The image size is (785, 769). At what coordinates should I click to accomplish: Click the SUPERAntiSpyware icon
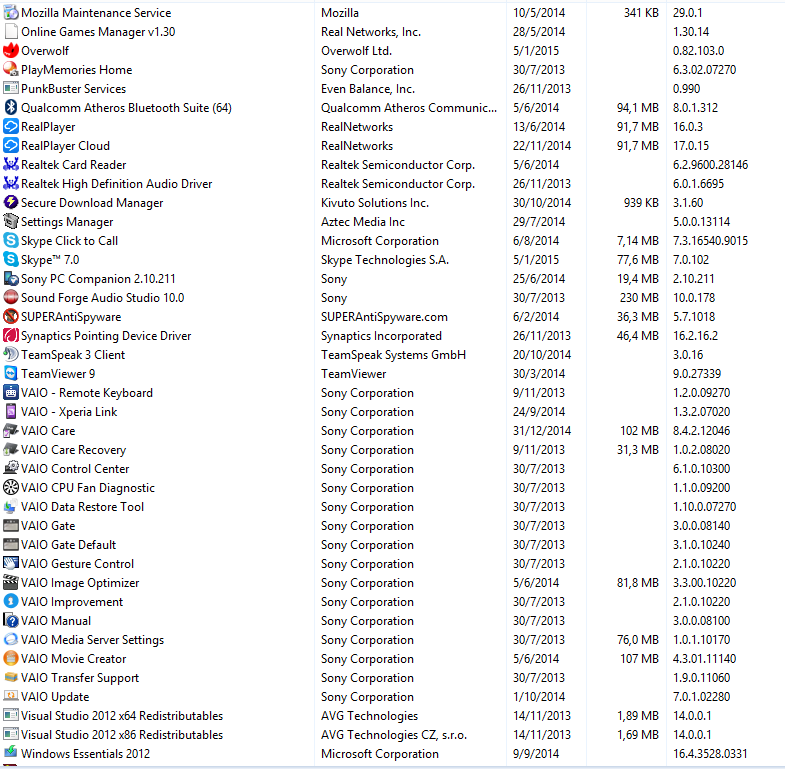coord(11,317)
